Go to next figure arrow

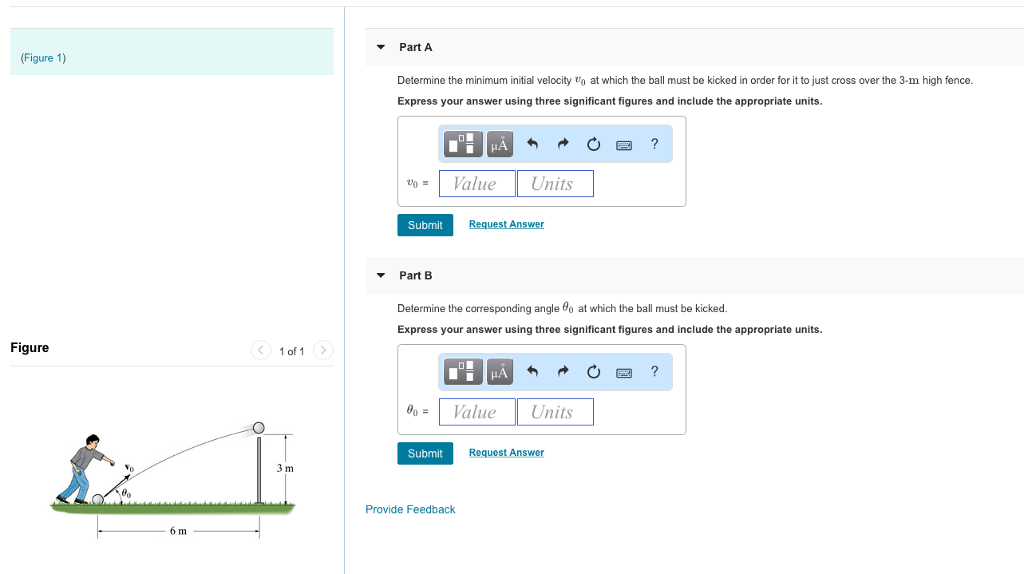point(322,350)
